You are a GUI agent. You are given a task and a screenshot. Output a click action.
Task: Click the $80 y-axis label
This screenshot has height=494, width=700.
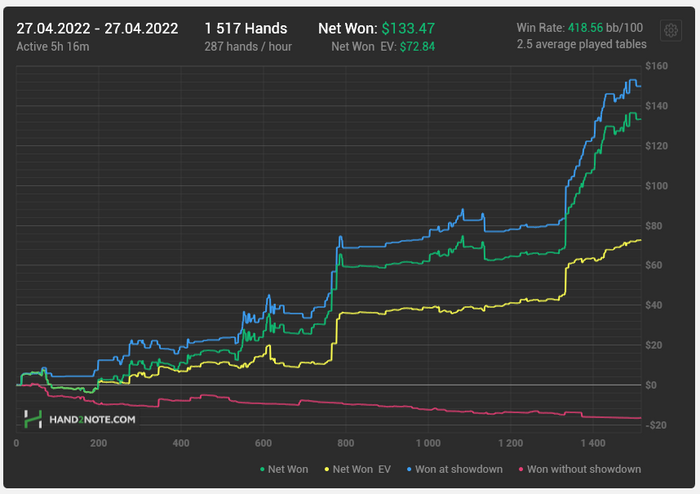[654, 226]
